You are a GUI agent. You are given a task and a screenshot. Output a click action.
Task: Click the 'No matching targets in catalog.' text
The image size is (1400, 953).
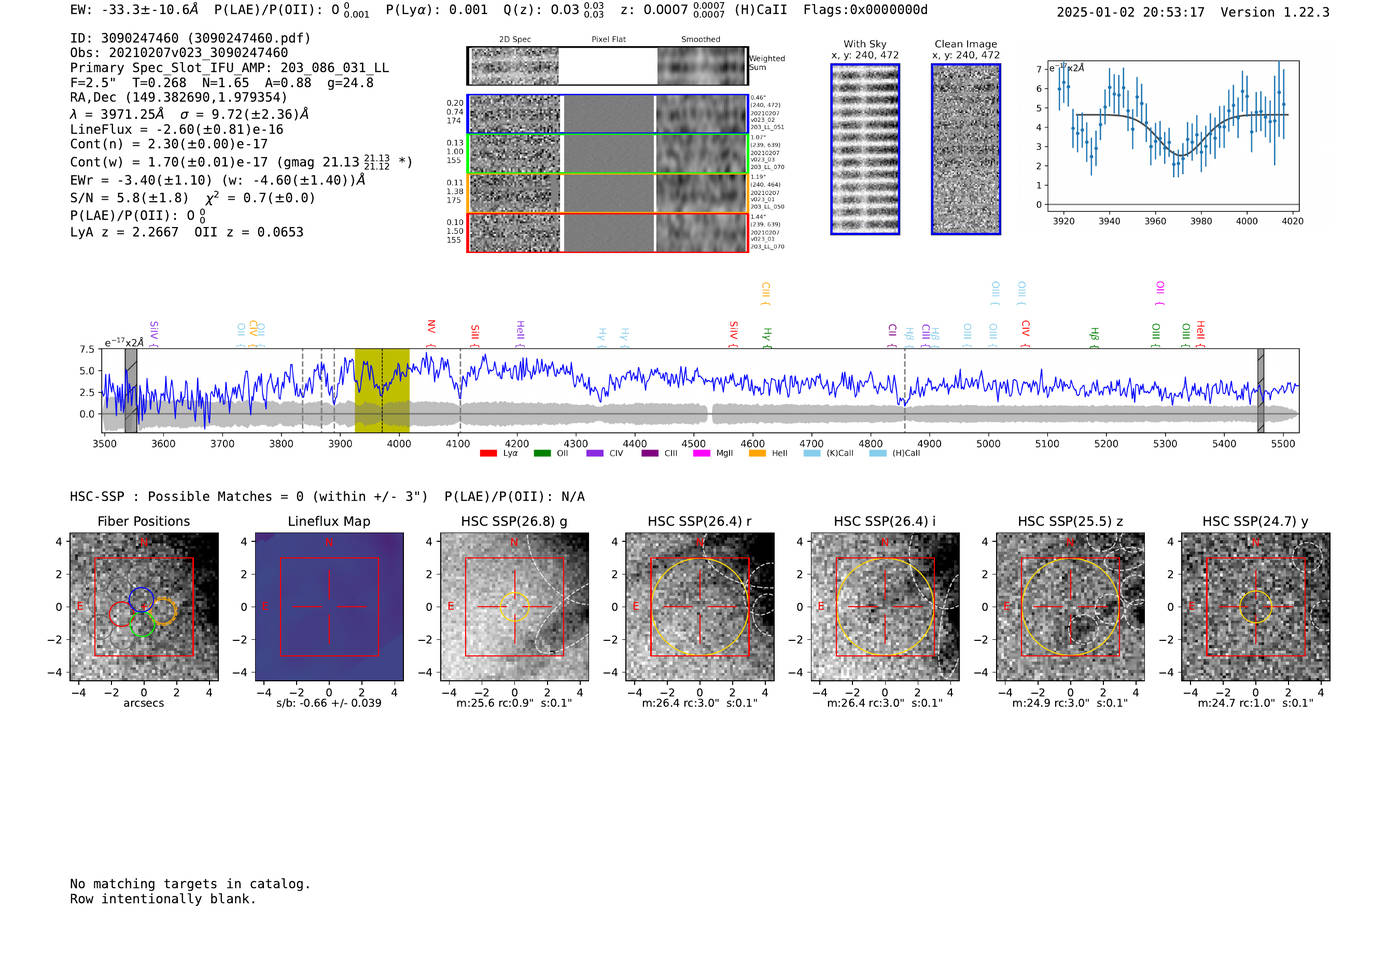click(x=190, y=884)
